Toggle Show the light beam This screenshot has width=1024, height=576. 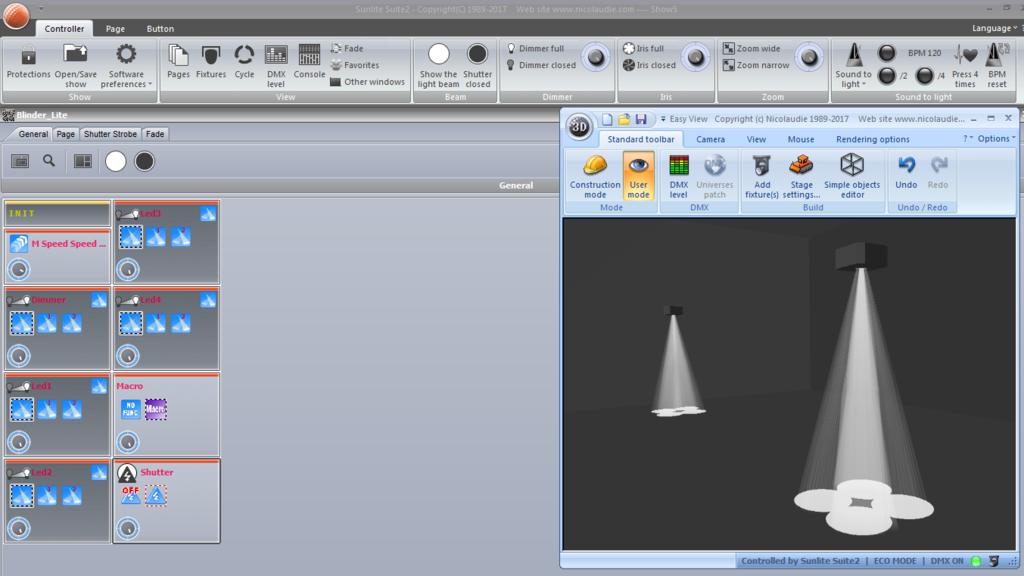438,65
